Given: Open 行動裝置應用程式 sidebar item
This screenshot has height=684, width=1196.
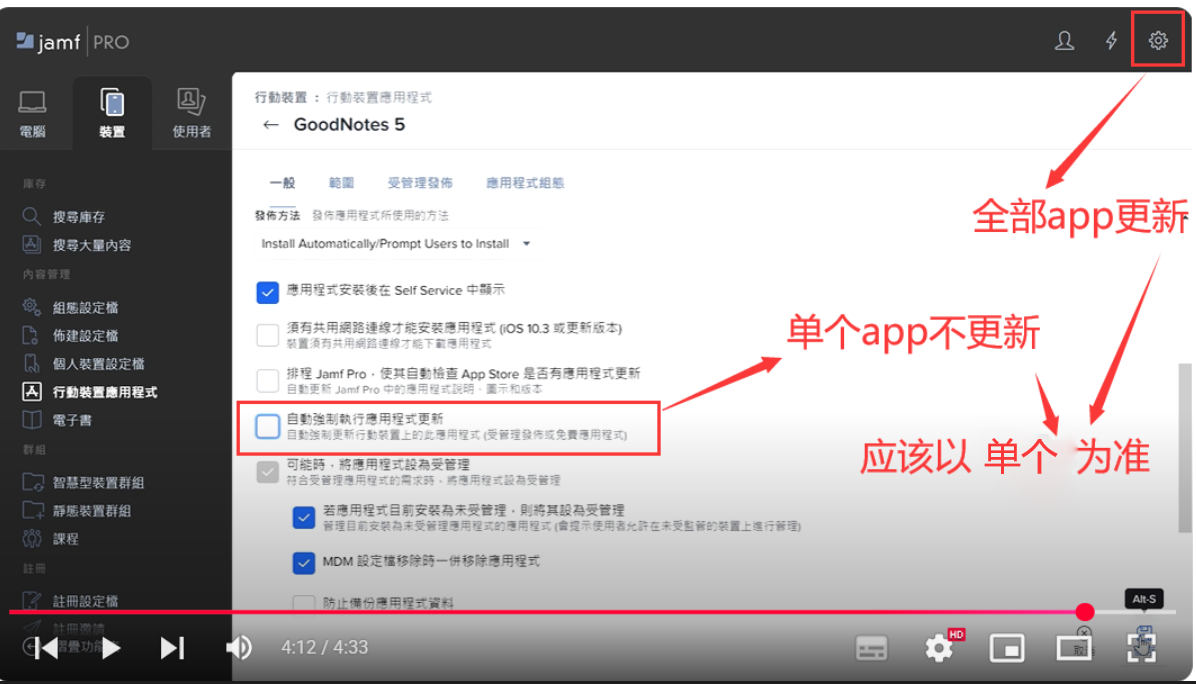Looking at the screenshot, I should click(x=104, y=392).
